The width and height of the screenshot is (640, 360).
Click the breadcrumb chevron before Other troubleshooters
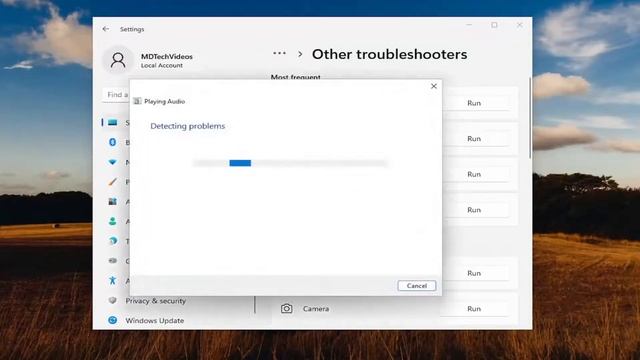(300, 54)
